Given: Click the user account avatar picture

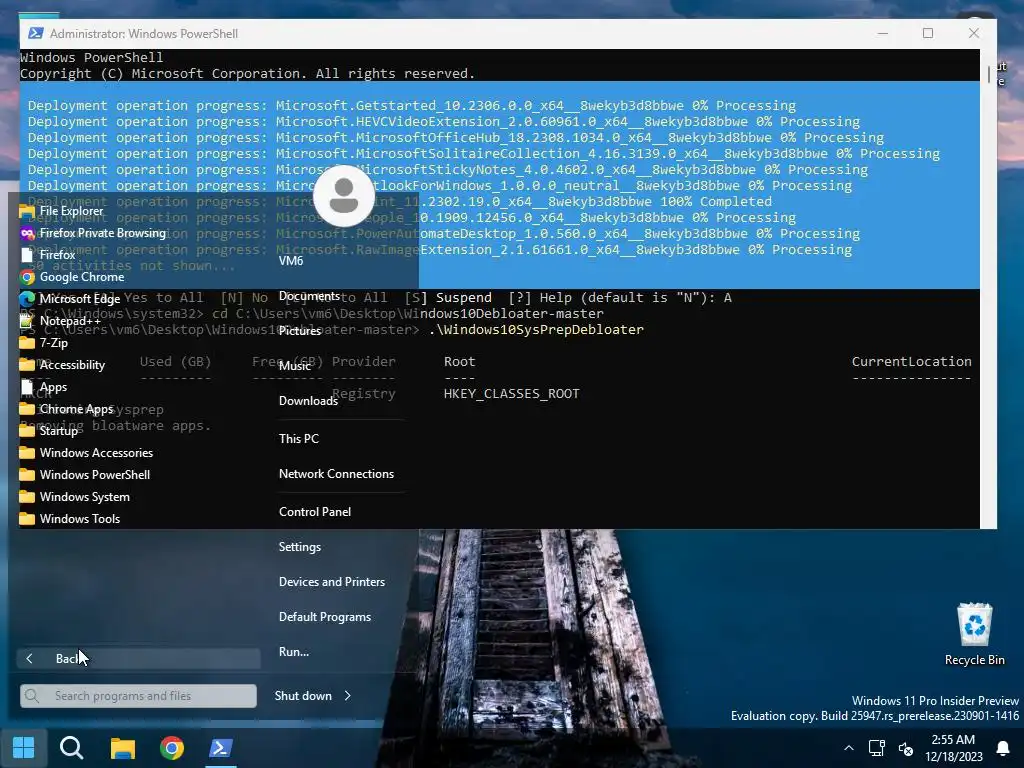Looking at the screenshot, I should [344, 196].
